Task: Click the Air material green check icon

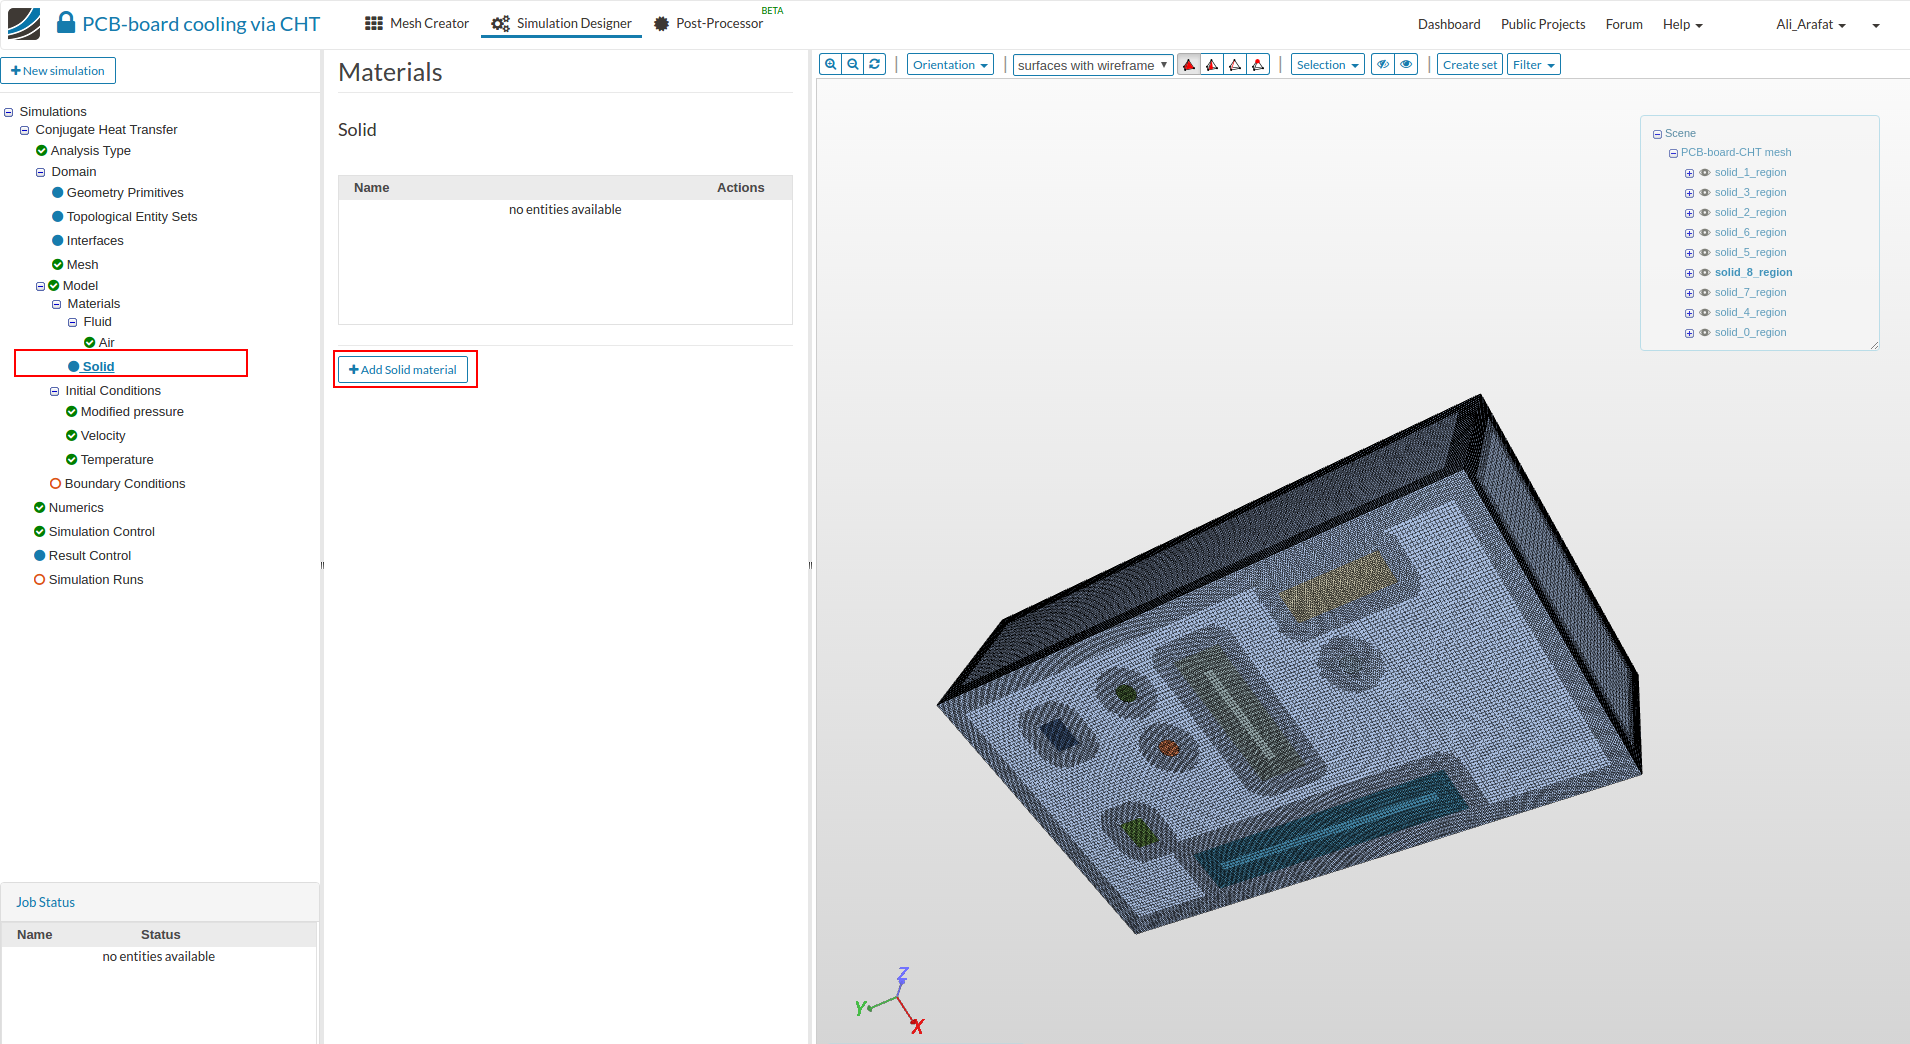Action: (89, 343)
